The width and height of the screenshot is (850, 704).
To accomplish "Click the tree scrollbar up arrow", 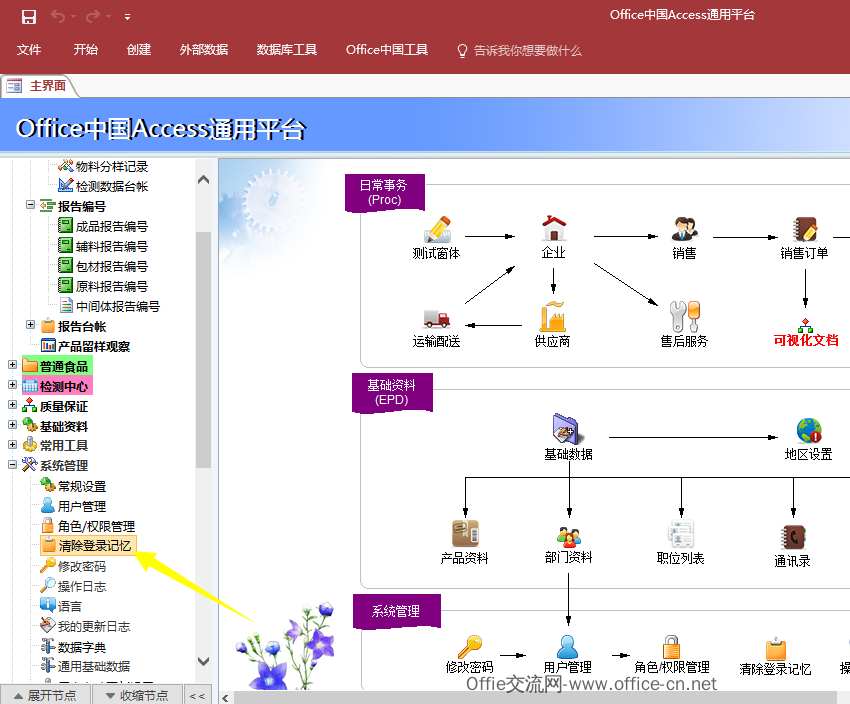I will pyautogui.click(x=203, y=179).
